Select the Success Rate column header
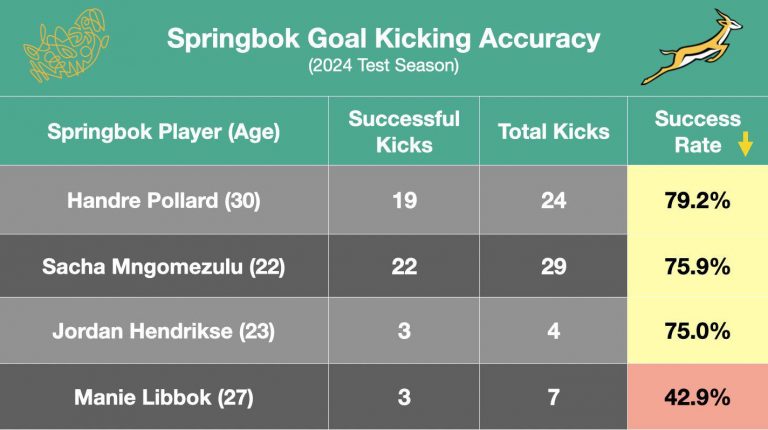Image resolution: width=768 pixels, height=430 pixels. coord(697,131)
